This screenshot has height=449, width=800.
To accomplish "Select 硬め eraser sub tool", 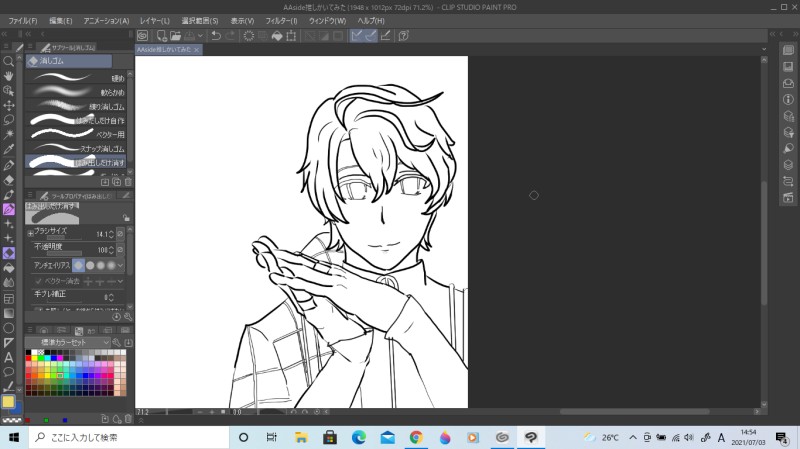I will pos(76,78).
